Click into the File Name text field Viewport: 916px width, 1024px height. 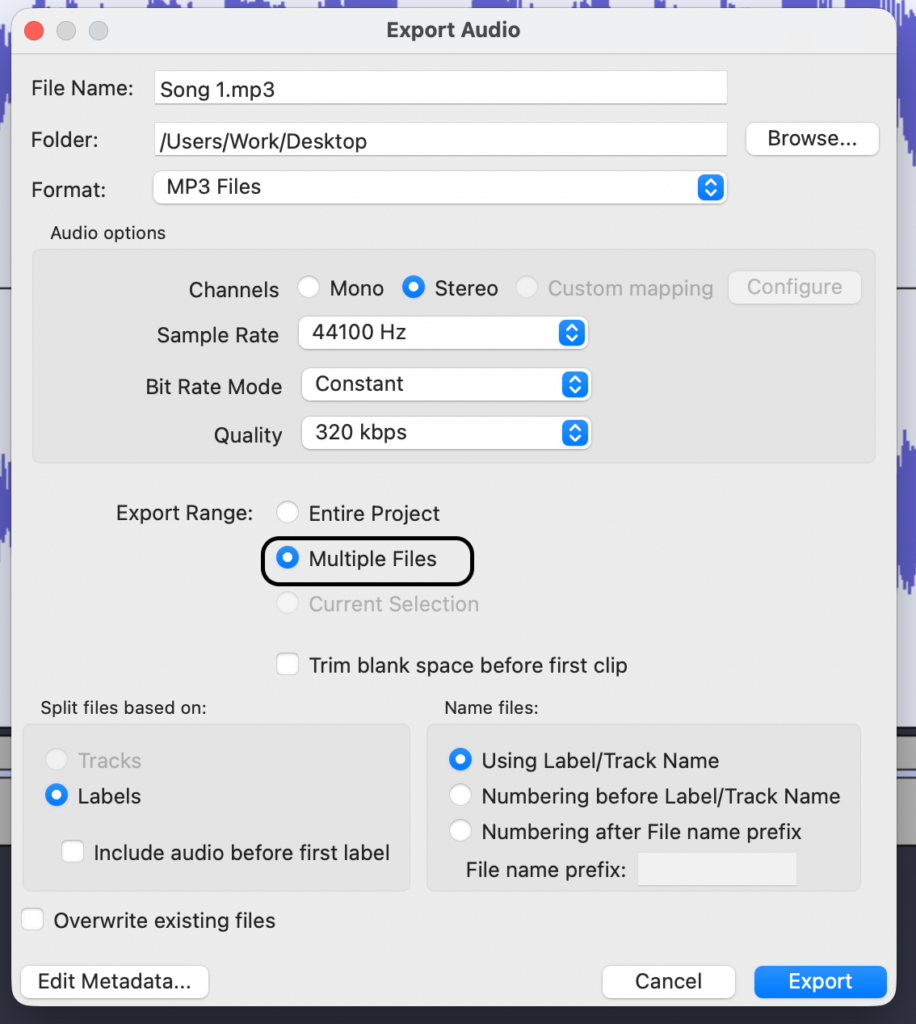coord(440,89)
